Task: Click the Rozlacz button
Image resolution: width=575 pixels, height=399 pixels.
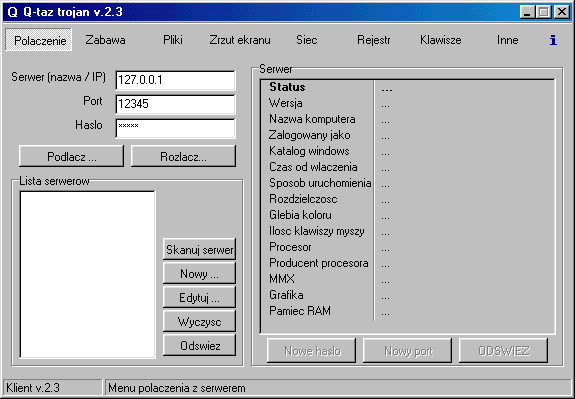Action: (183, 157)
